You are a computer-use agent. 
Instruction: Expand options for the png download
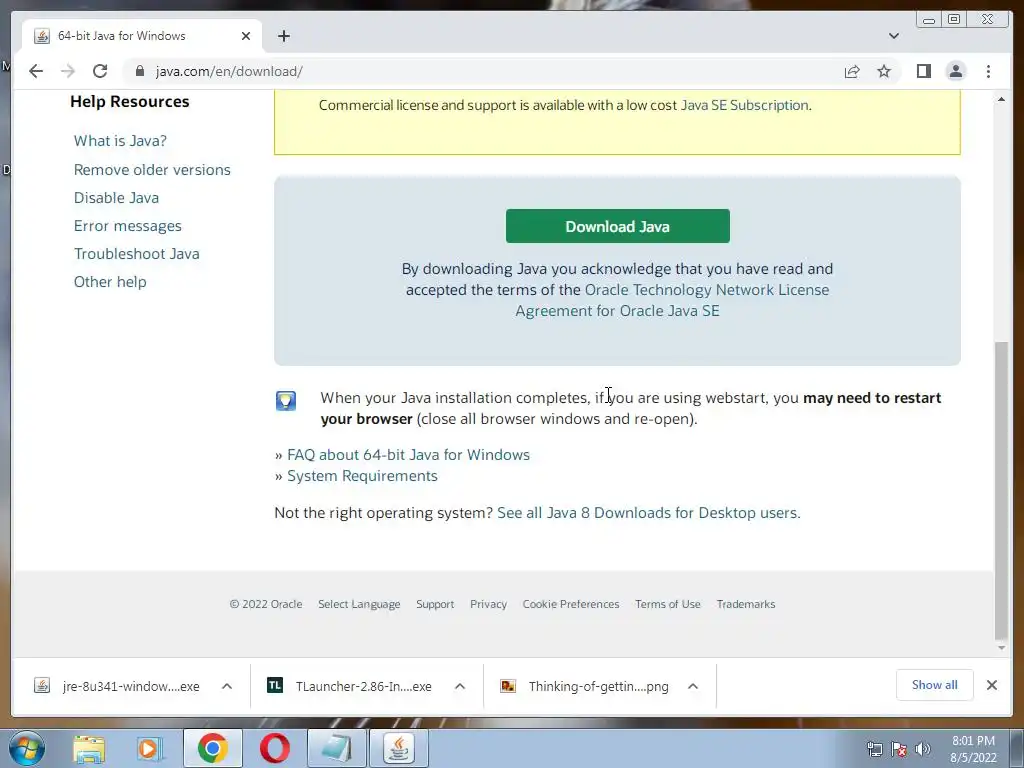(693, 686)
